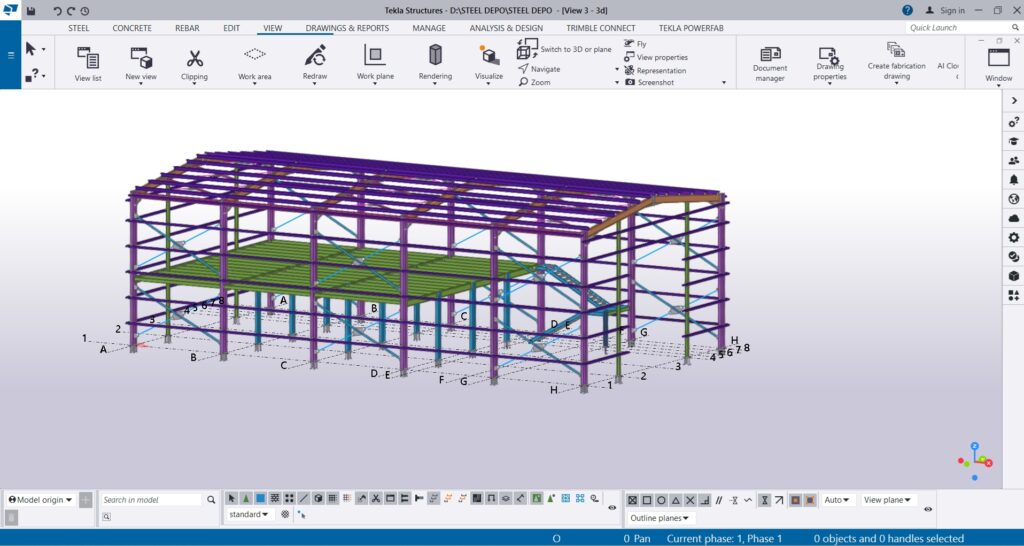Toggle the snap to midpoints triangle
This screenshot has width=1024, height=546.
point(676,500)
